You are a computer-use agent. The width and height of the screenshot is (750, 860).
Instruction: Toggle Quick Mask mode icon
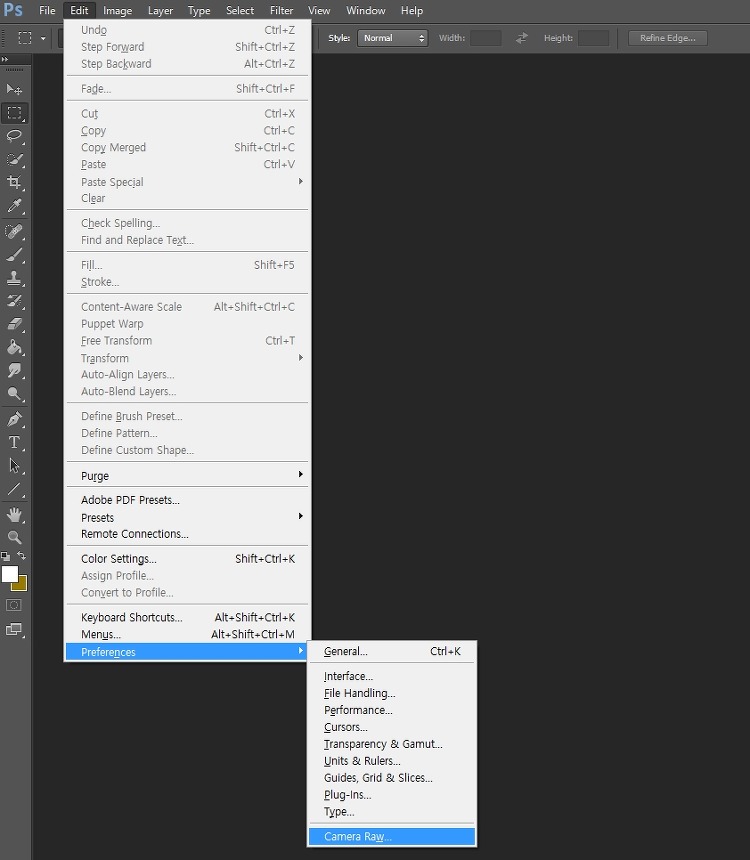click(x=14, y=605)
